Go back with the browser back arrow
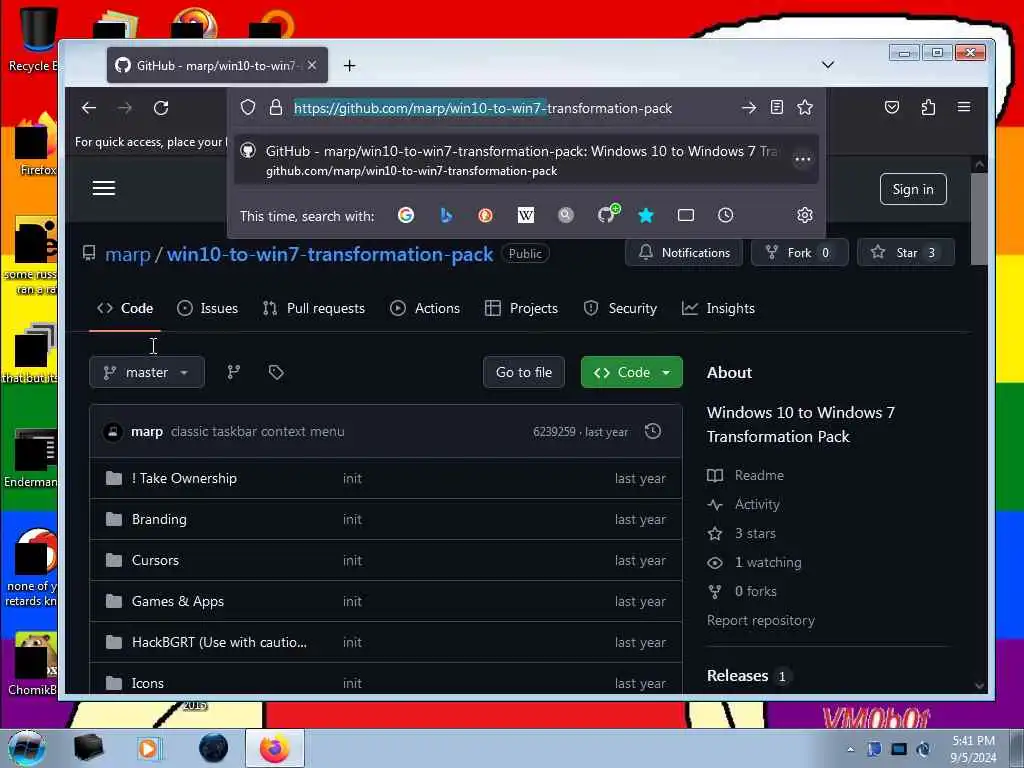 tap(89, 108)
